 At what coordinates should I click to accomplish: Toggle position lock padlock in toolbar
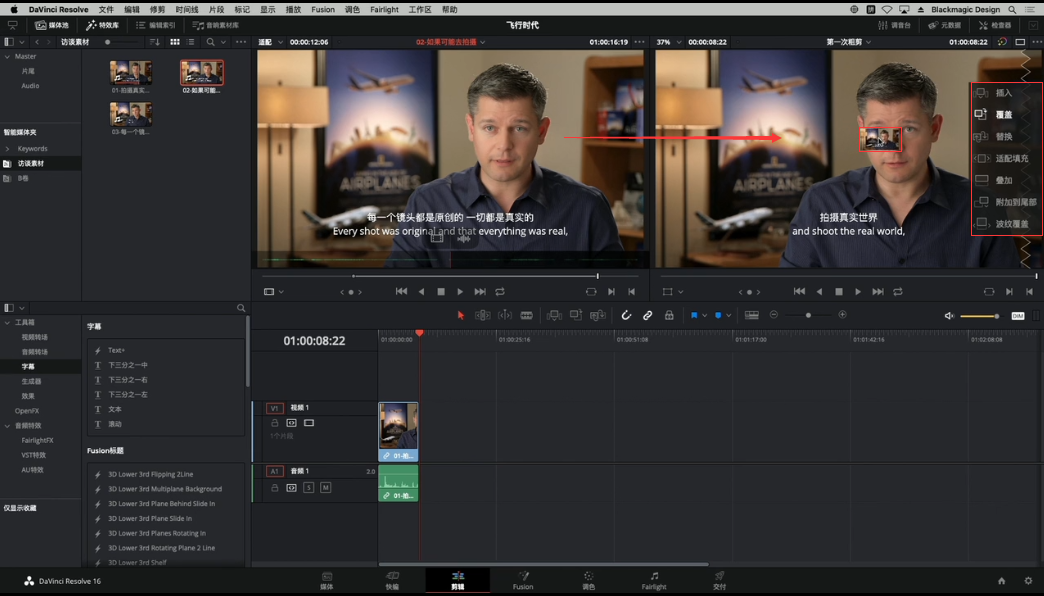669,315
